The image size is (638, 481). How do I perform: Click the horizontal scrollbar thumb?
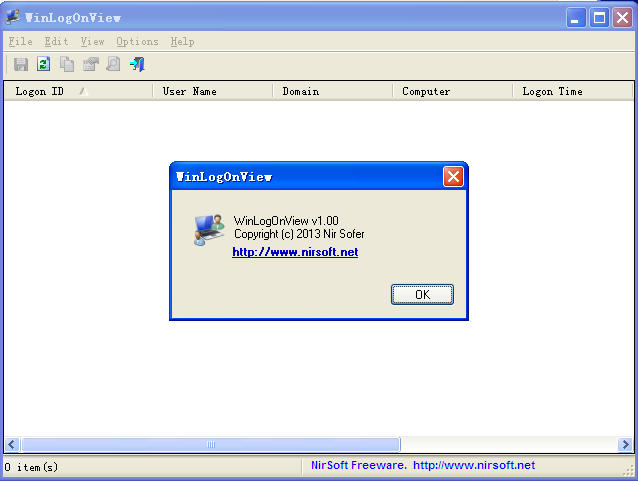tap(211, 444)
